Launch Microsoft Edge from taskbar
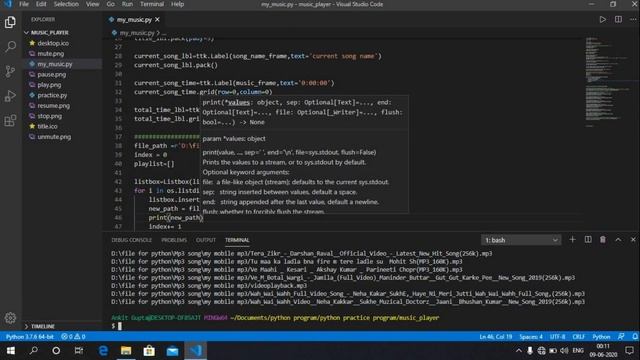 coord(103,351)
